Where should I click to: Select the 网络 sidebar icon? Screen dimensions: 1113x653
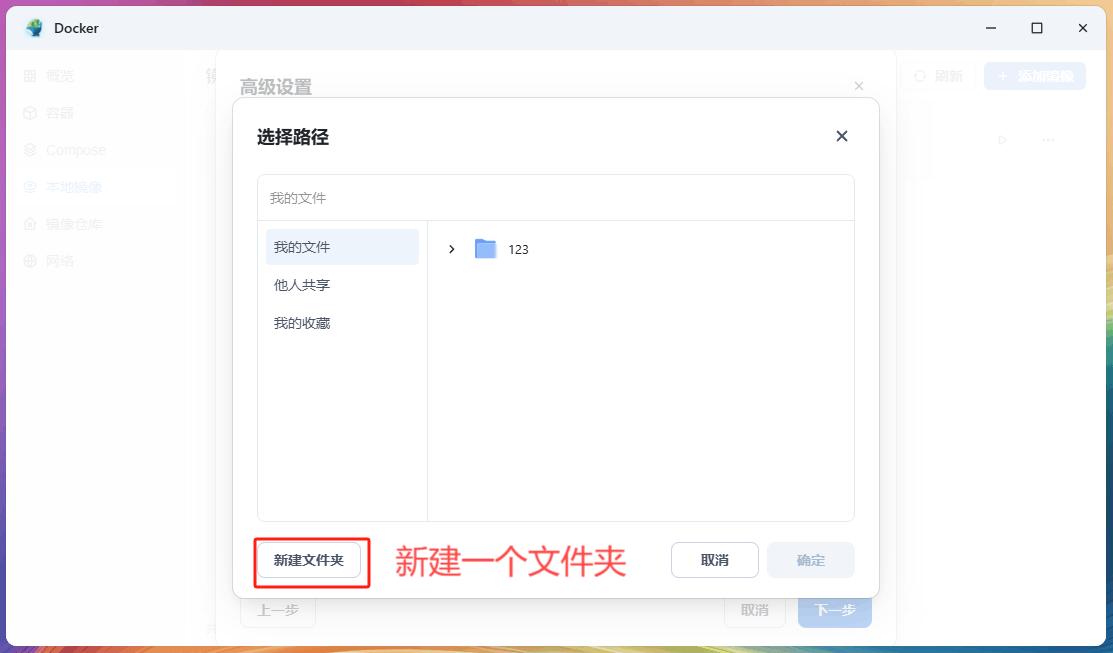30,261
